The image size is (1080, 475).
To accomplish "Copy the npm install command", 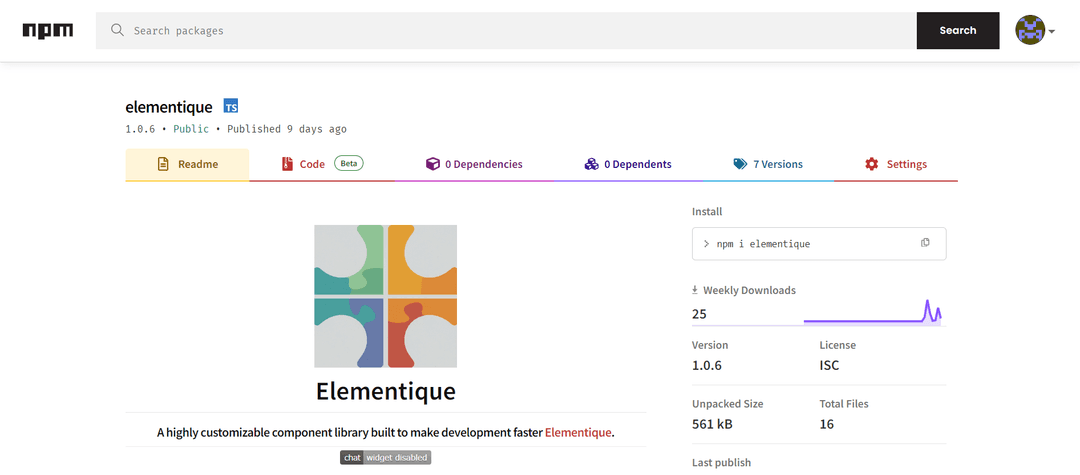I will click(x=925, y=243).
